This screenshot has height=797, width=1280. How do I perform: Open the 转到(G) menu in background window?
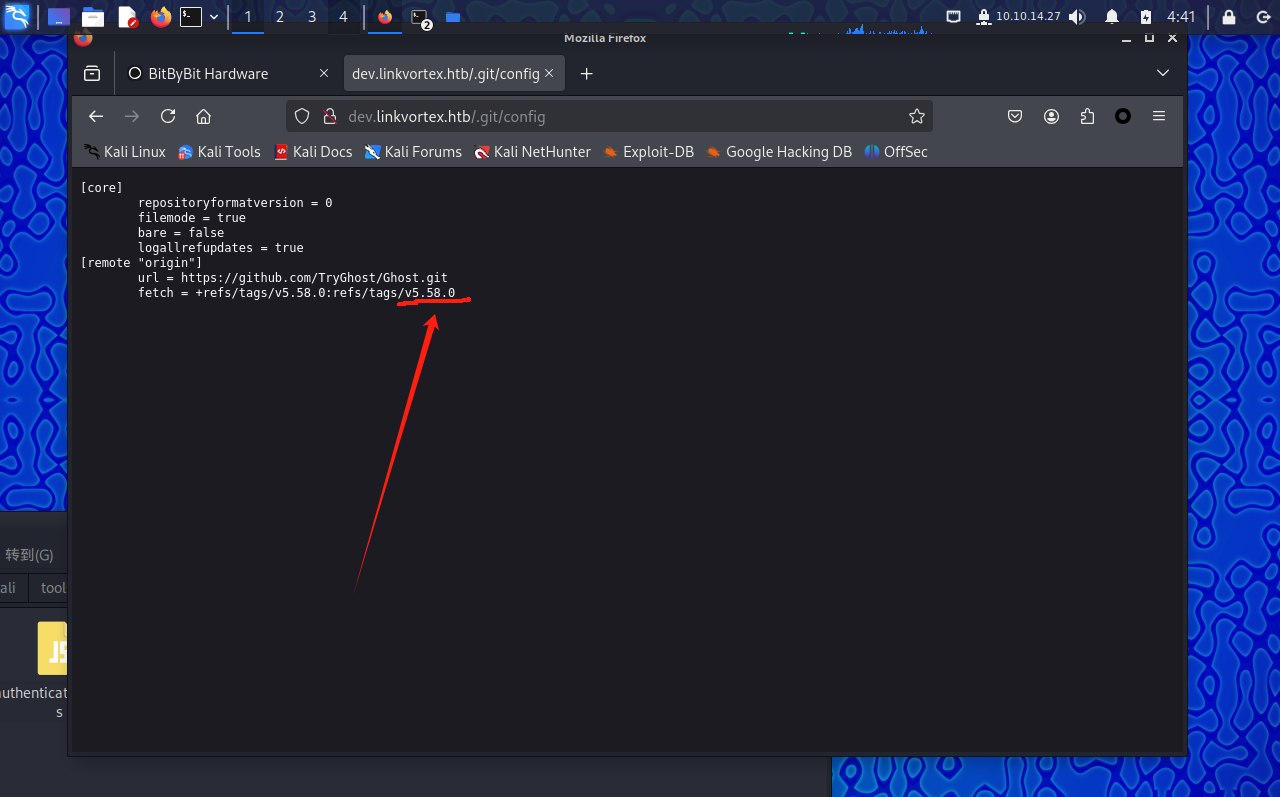(29, 555)
